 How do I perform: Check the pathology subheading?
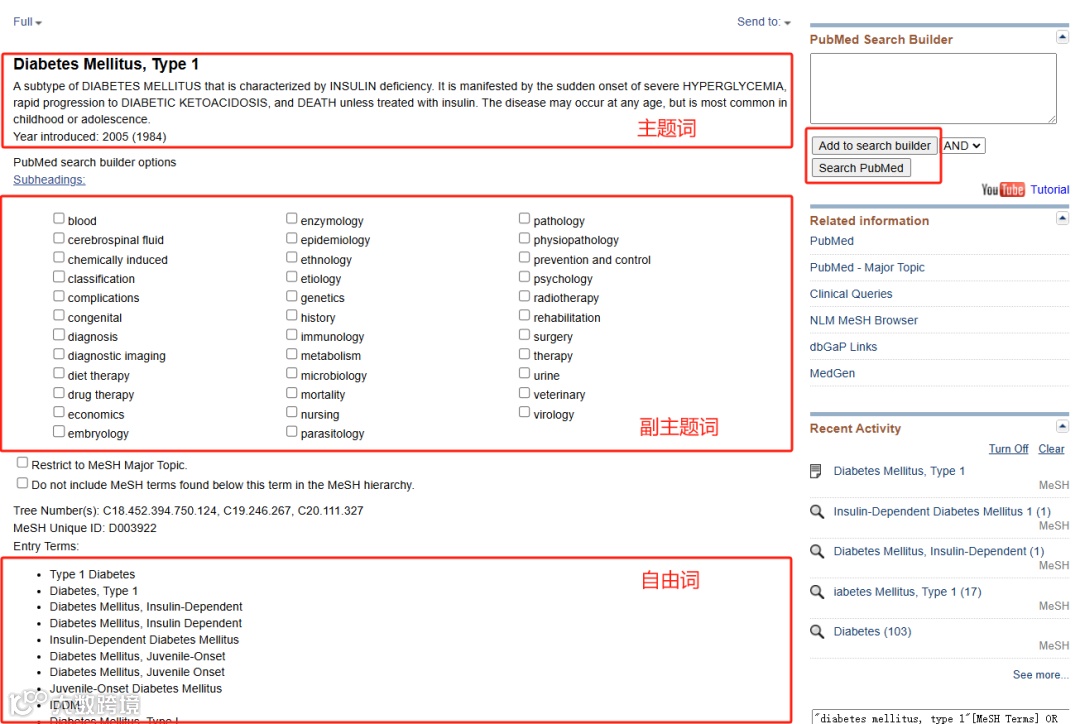pos(524,218)
